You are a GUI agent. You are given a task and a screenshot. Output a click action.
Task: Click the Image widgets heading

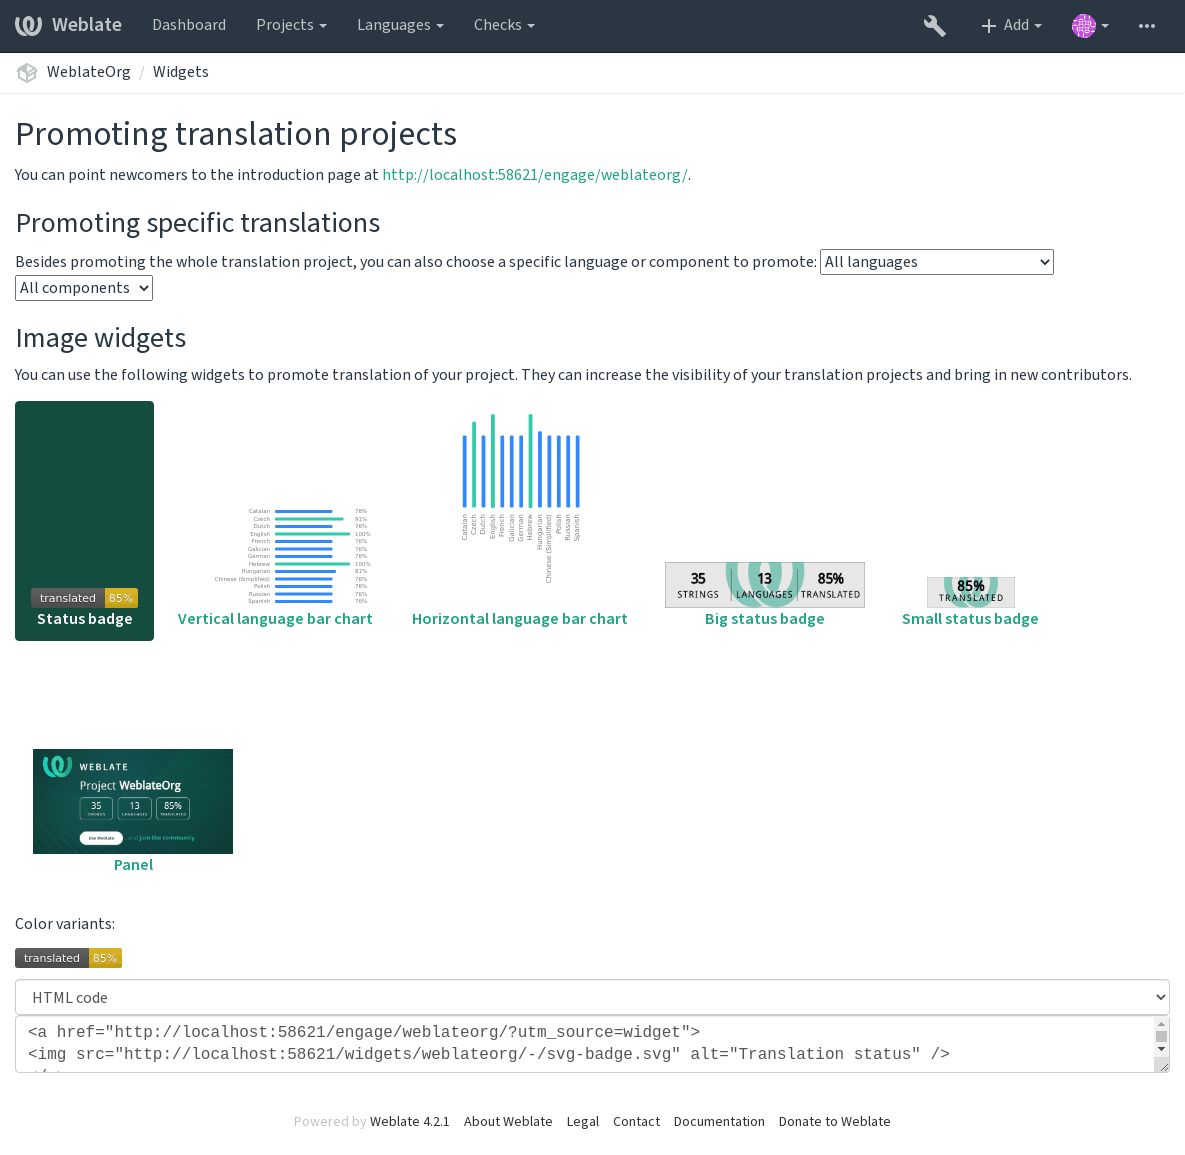(x=101, y=338)
